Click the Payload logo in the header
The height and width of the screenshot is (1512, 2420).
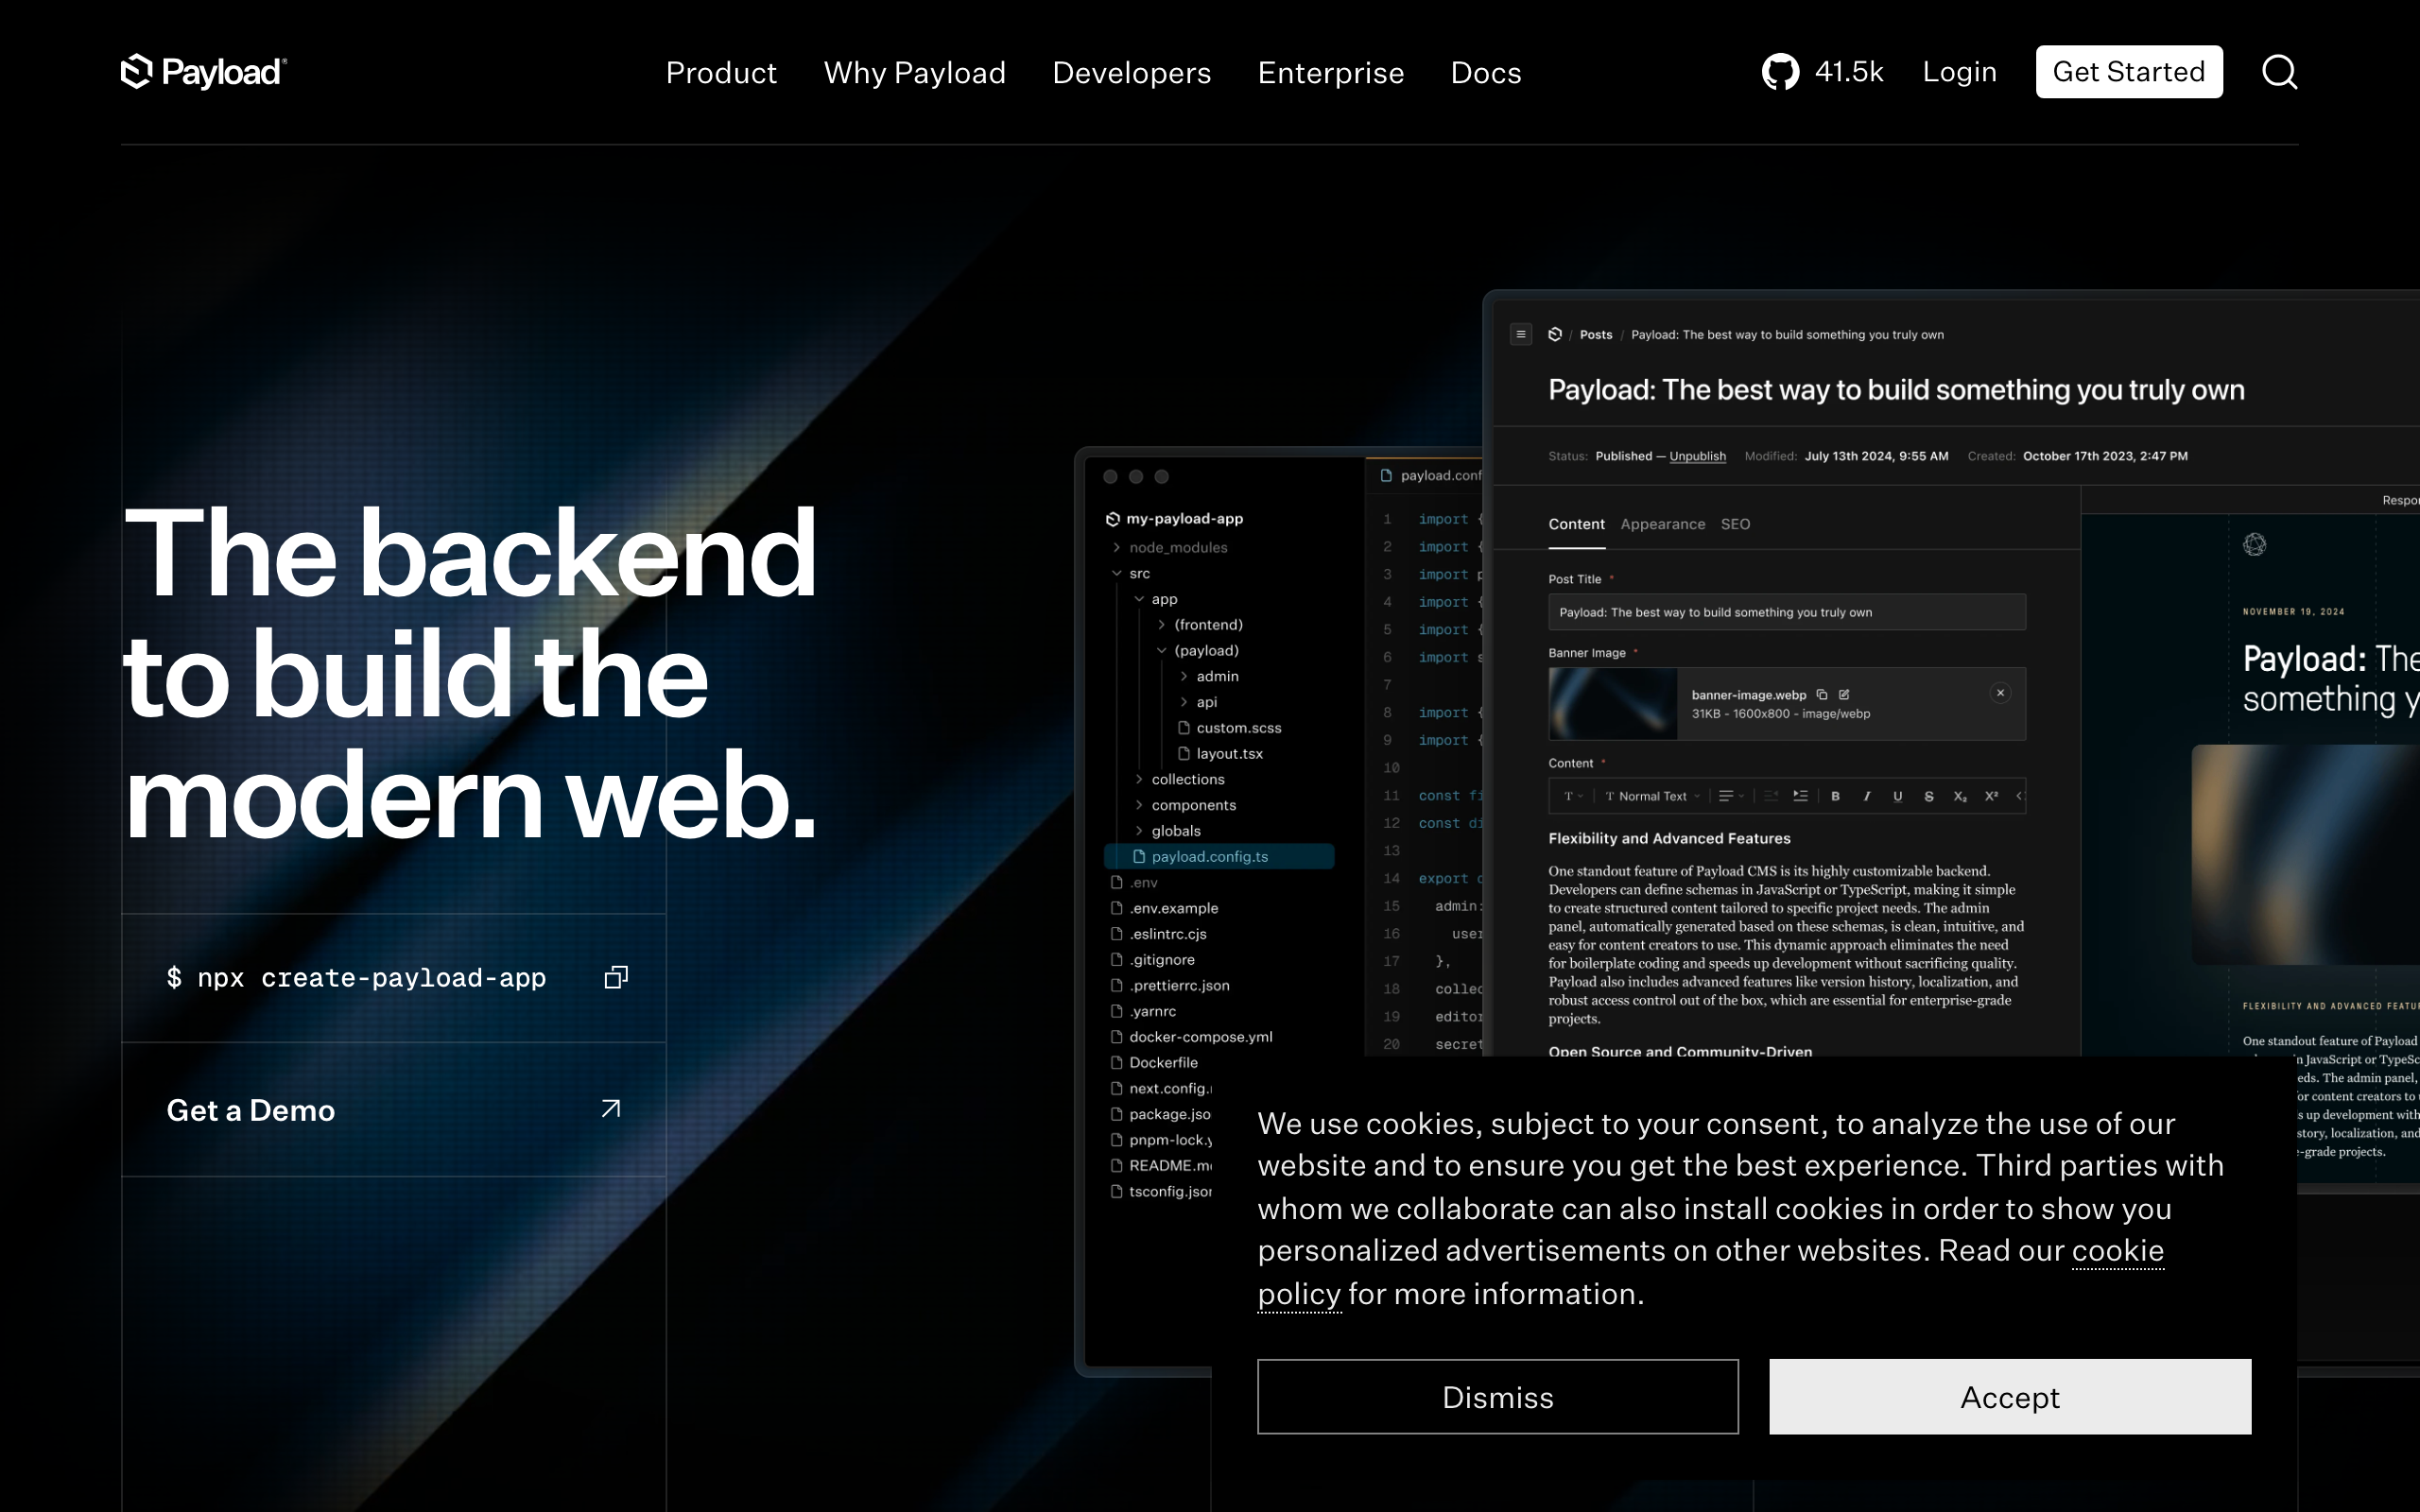click(204, 72)
